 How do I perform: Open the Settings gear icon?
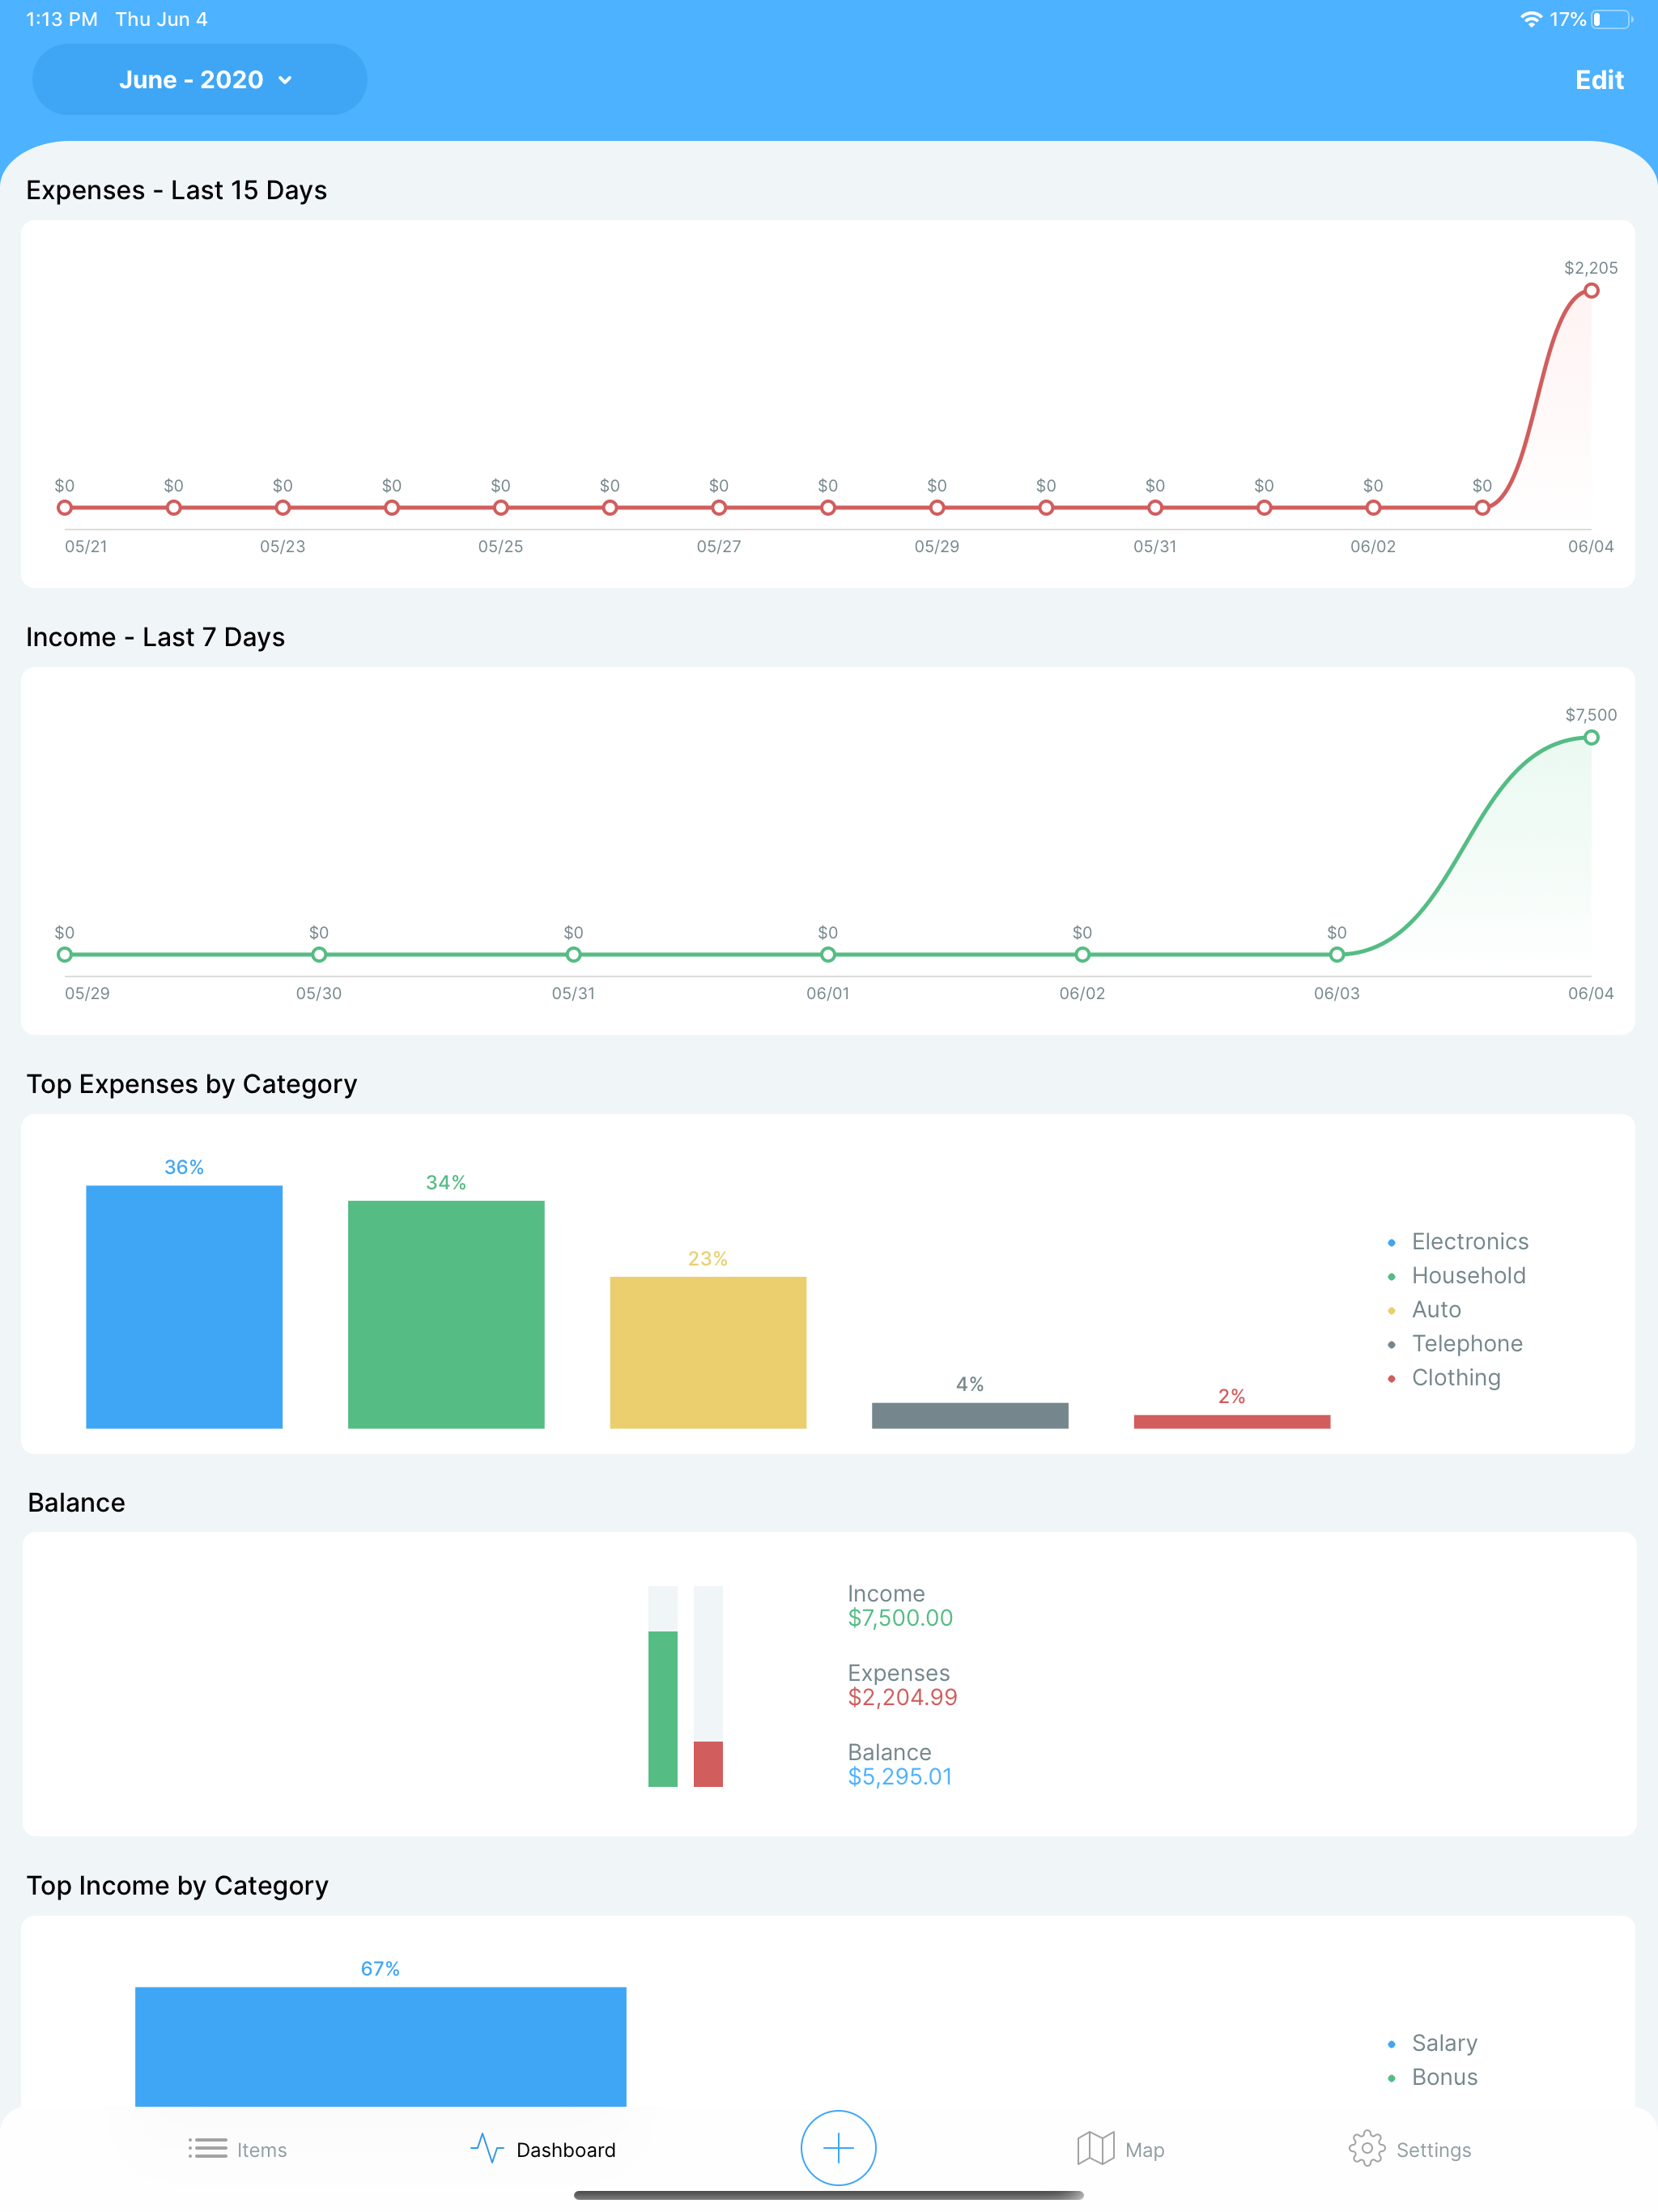[1366, 2148]
